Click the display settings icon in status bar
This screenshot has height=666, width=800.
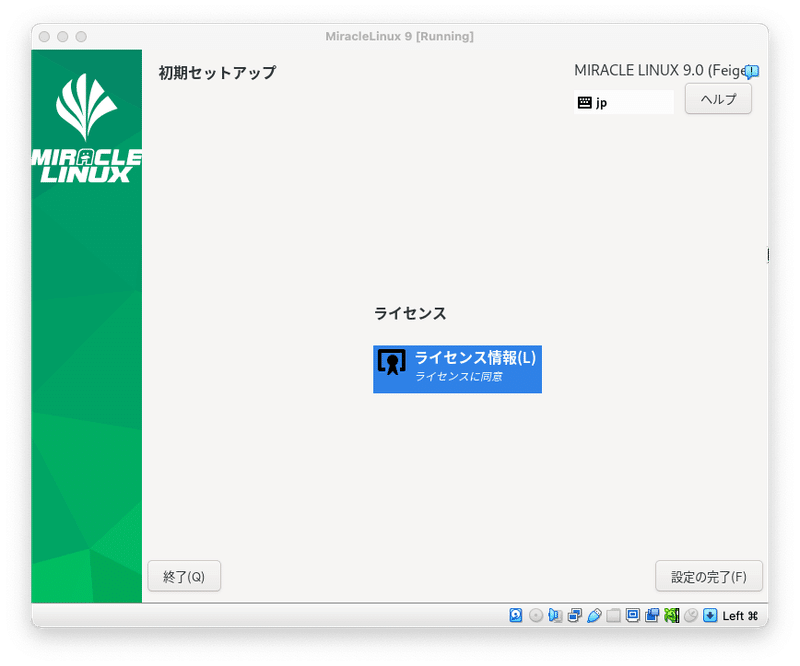(x=633, y=615)
